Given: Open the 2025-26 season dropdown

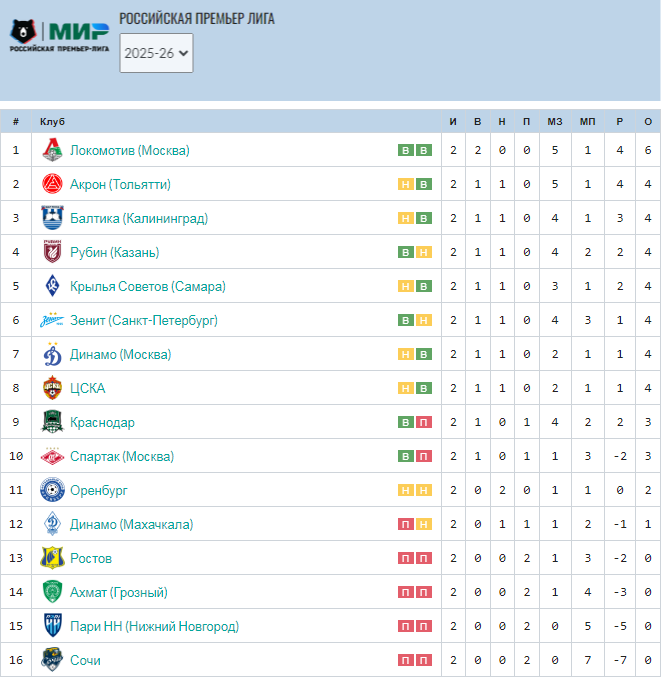Looking at the screenshot, I should click(156, 53).
